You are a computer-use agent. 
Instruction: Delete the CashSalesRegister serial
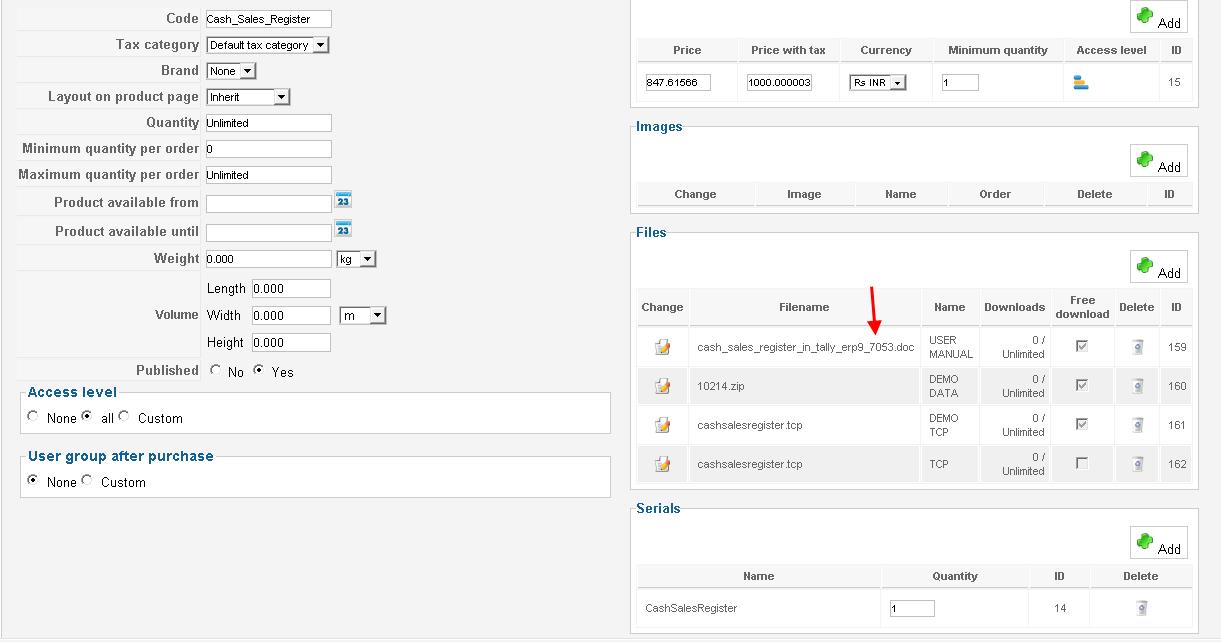(x=1141, y=607)
